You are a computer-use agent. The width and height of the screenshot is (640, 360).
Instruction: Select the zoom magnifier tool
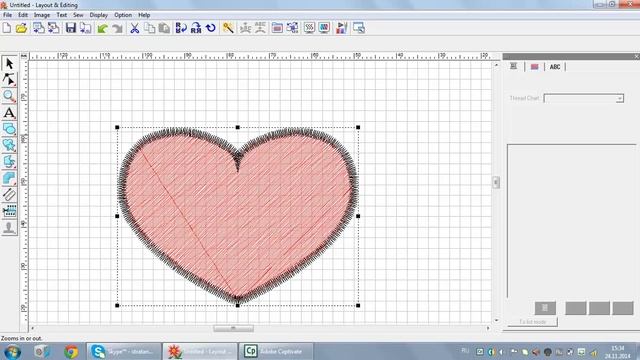[x=9, y=96]
